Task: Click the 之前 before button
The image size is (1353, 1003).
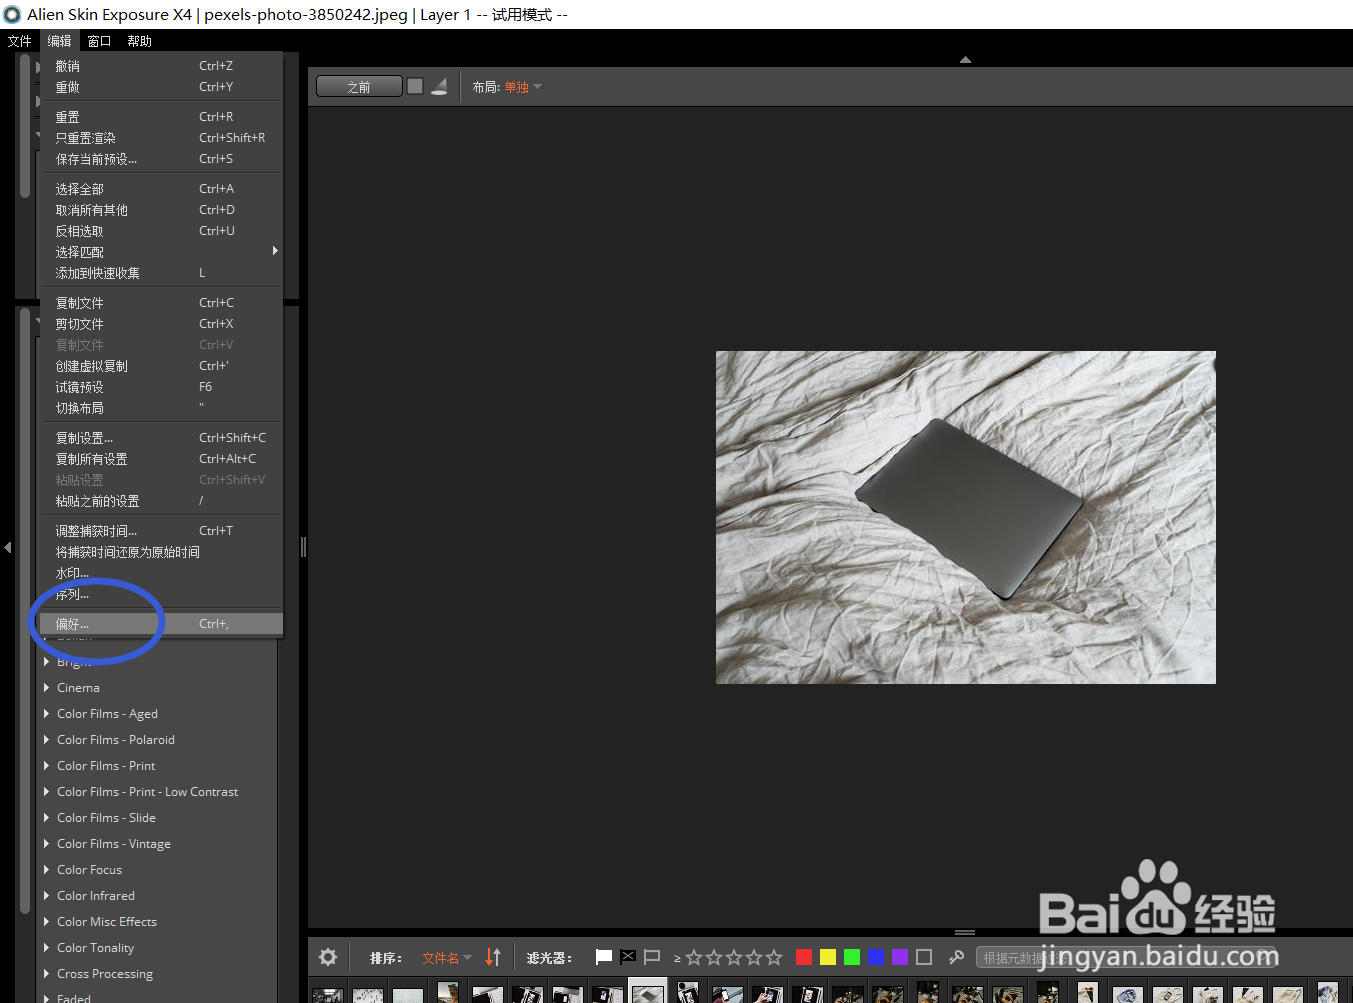Action: coord(359,87)
